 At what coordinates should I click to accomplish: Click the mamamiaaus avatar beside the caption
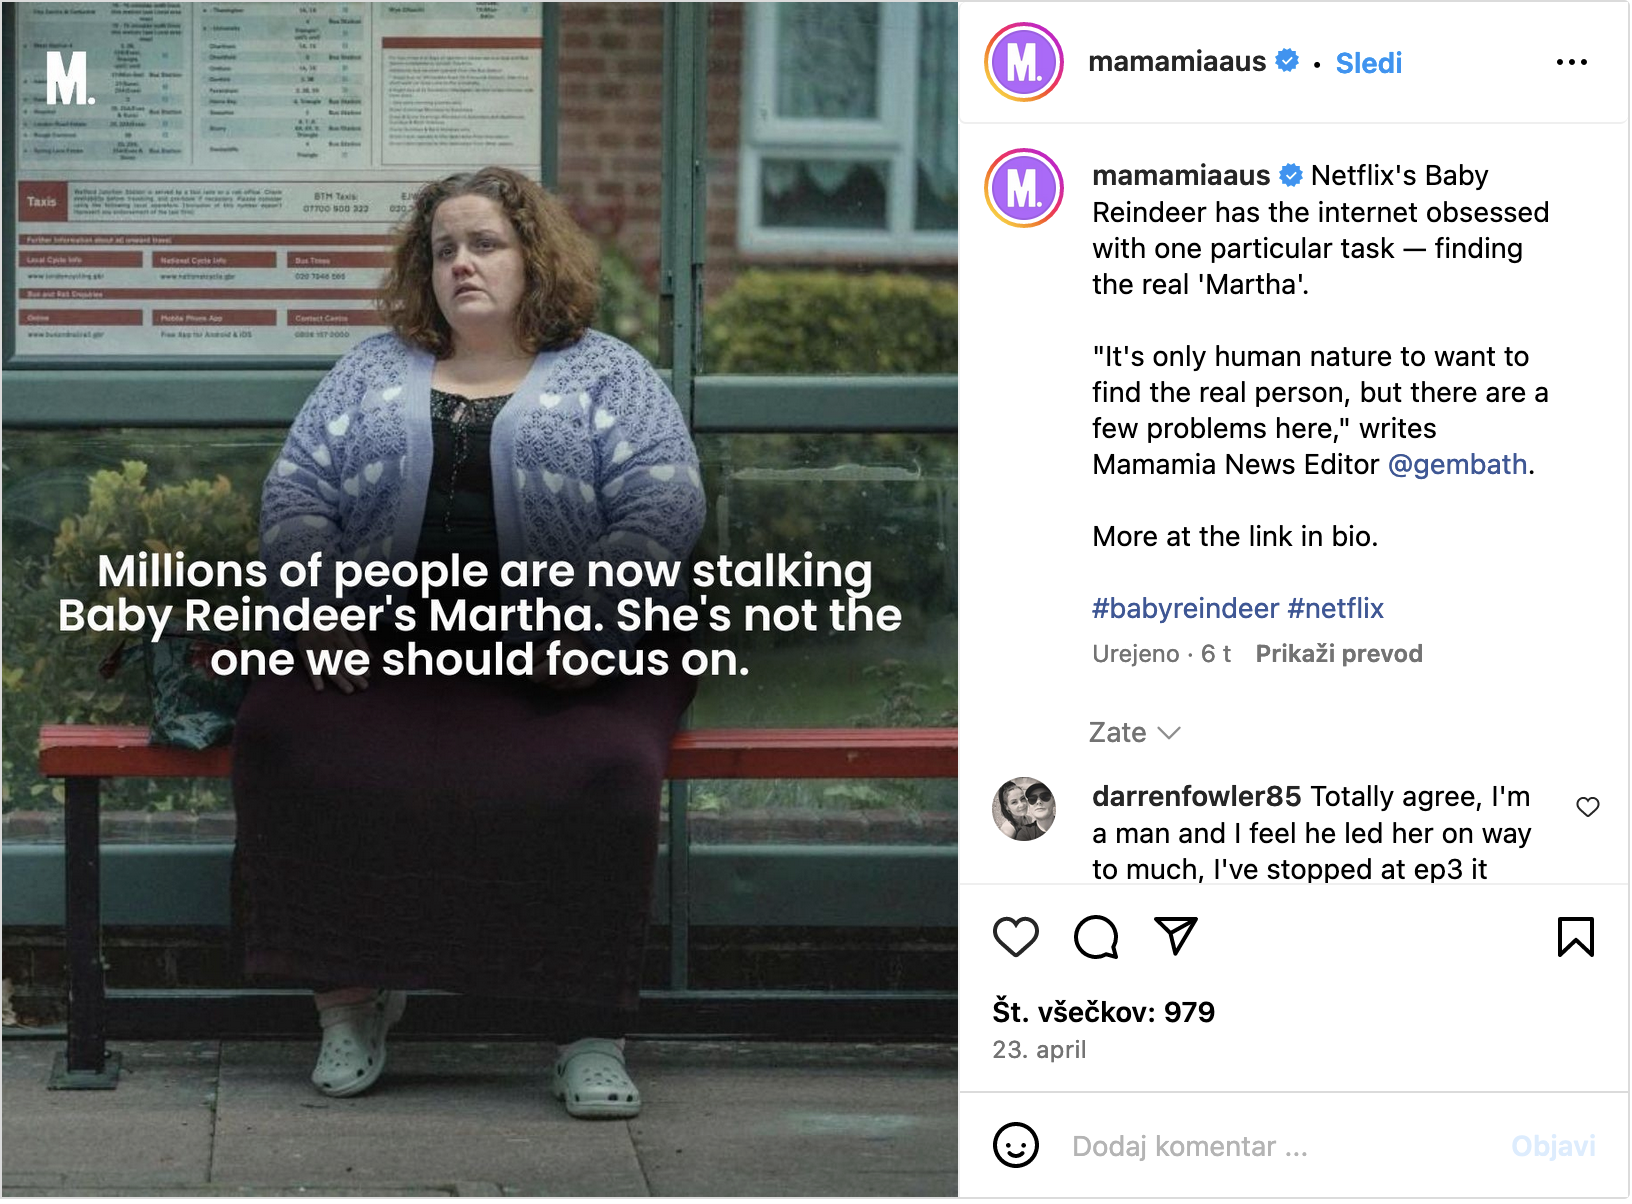[1023, 188]
